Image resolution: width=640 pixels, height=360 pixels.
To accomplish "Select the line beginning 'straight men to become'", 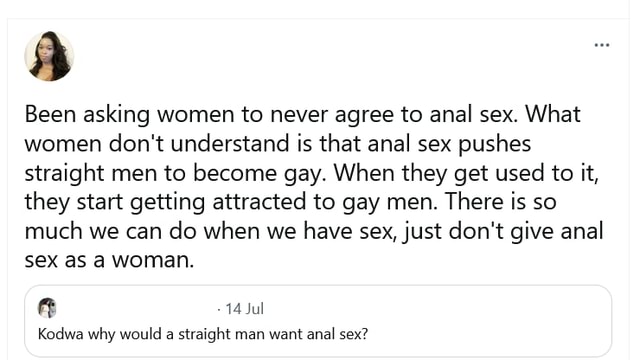I will click(311, 173).
